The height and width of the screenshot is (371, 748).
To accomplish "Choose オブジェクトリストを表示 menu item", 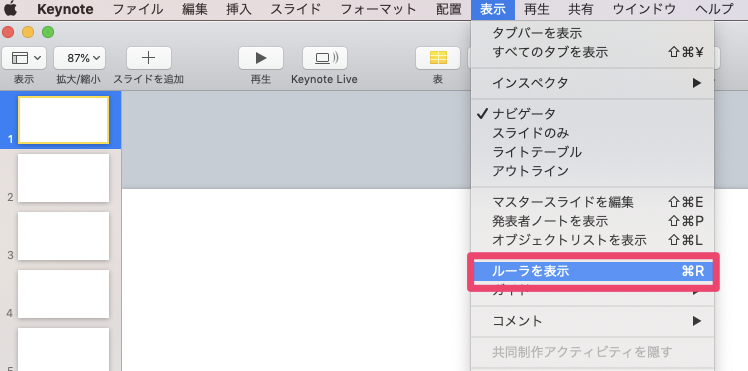I will pyautogui.click(x=592, y=240).
